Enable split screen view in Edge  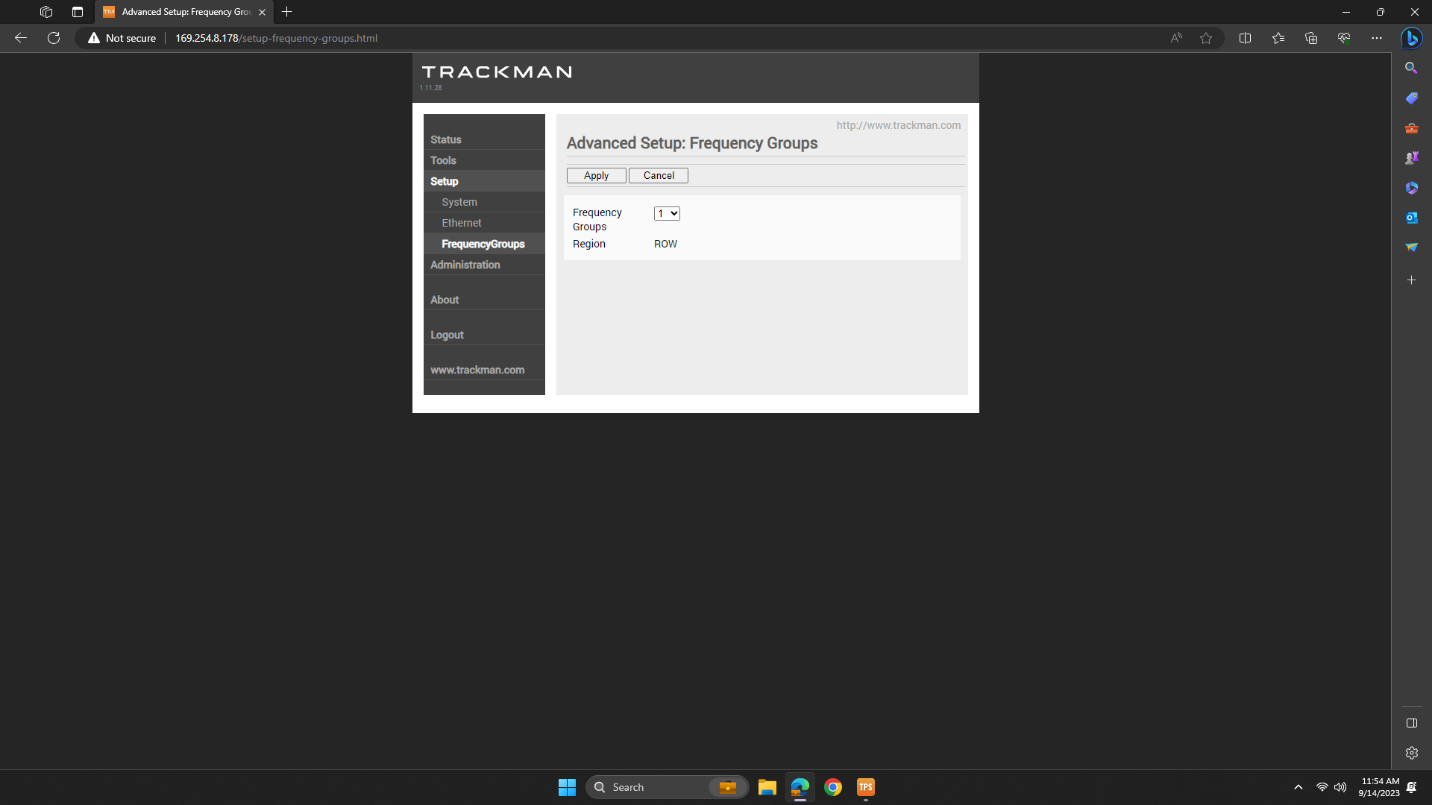(x=1245, y=38)
